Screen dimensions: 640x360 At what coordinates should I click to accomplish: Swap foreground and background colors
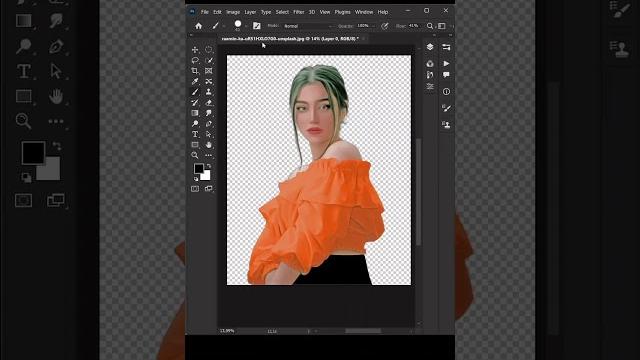click(209, 166)
